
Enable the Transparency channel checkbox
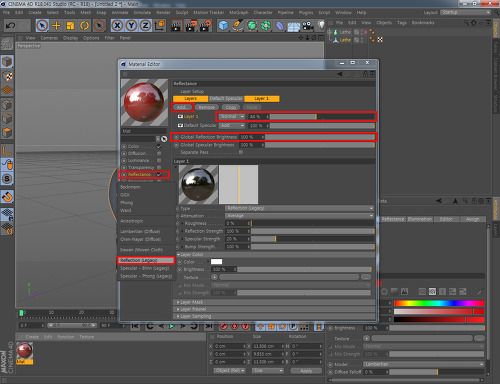coord(159,167)
